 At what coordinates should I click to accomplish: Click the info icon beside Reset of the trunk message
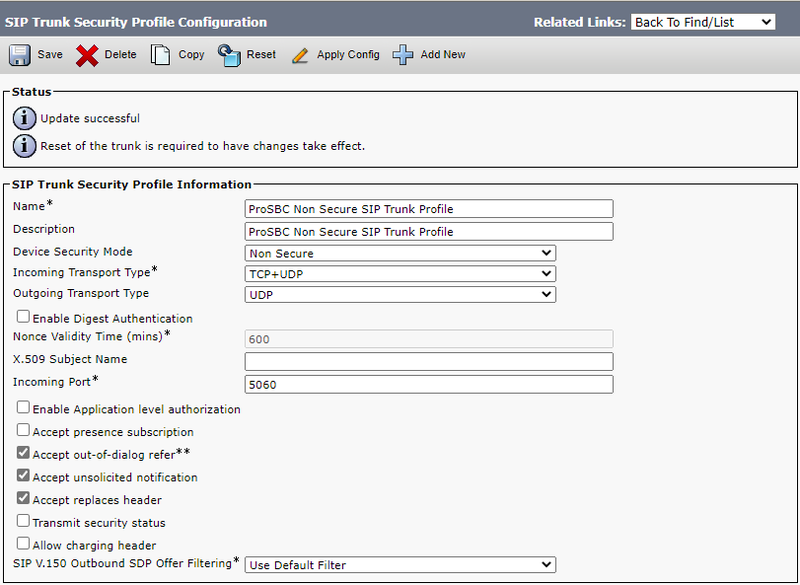pos(24,146)
